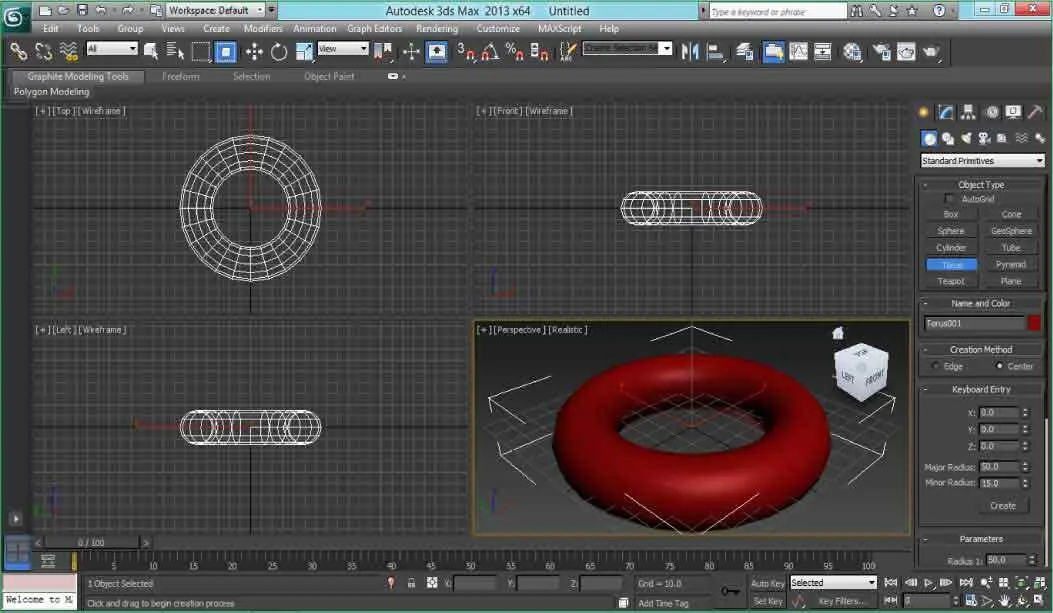Click the ViewCube home icon
Image resolution: width=1053 pixels, height=613 pixels.
tap(837, 333)
